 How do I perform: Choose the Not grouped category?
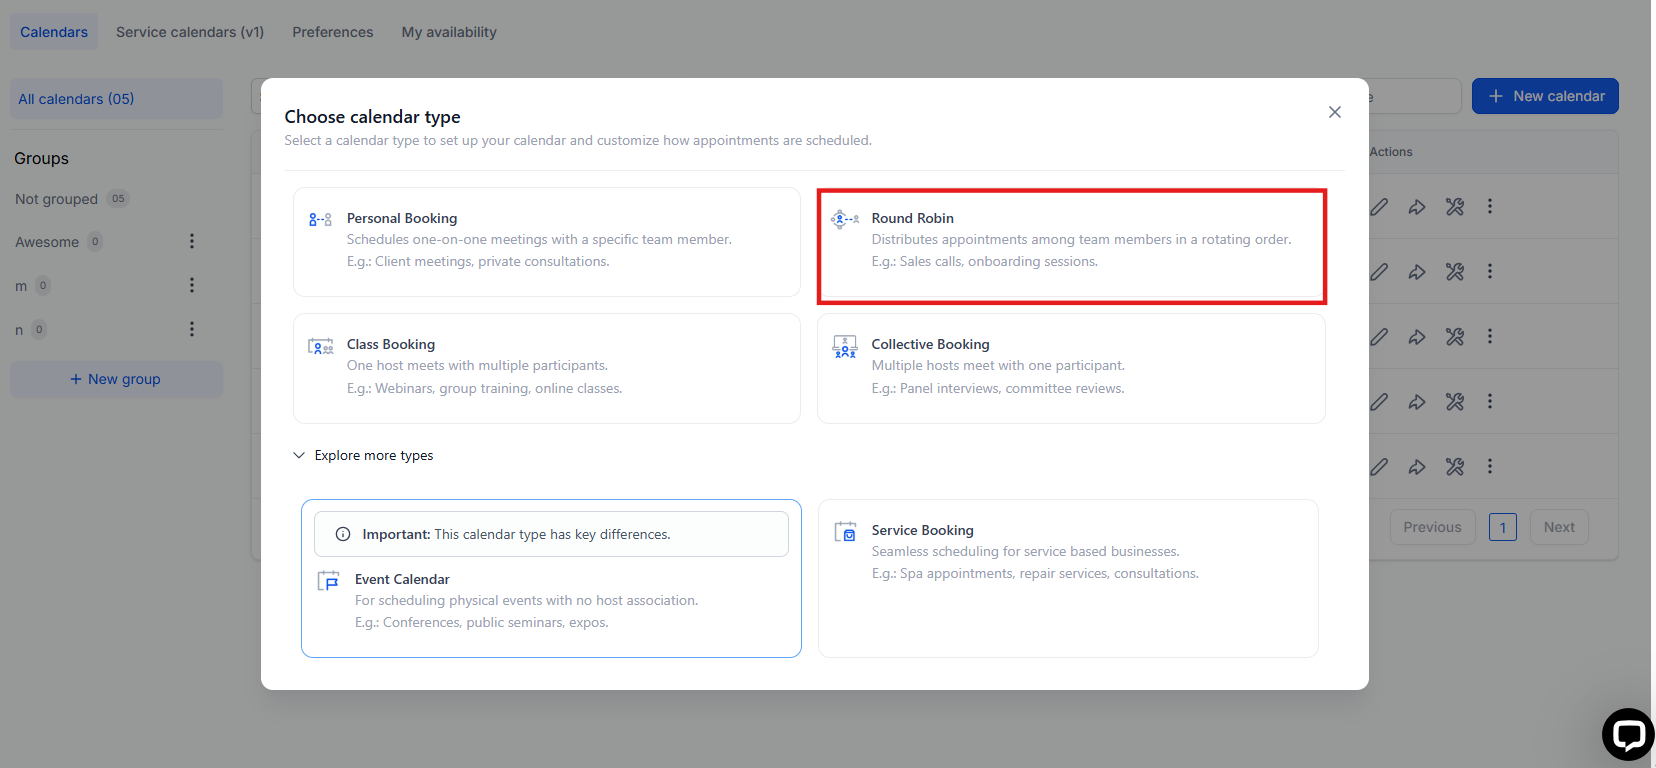(x=57, y=199)
